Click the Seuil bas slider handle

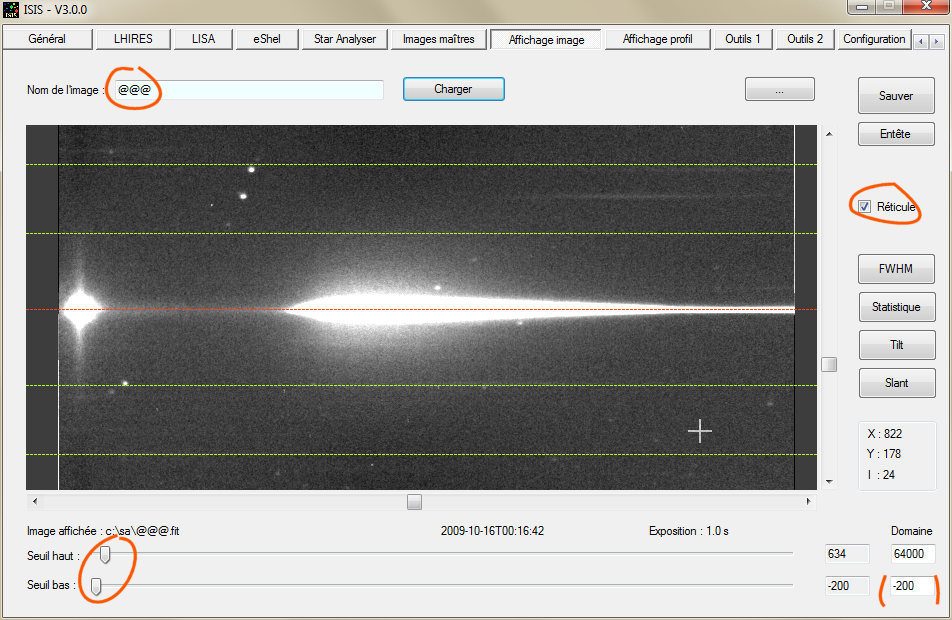(x=96, y=586)
